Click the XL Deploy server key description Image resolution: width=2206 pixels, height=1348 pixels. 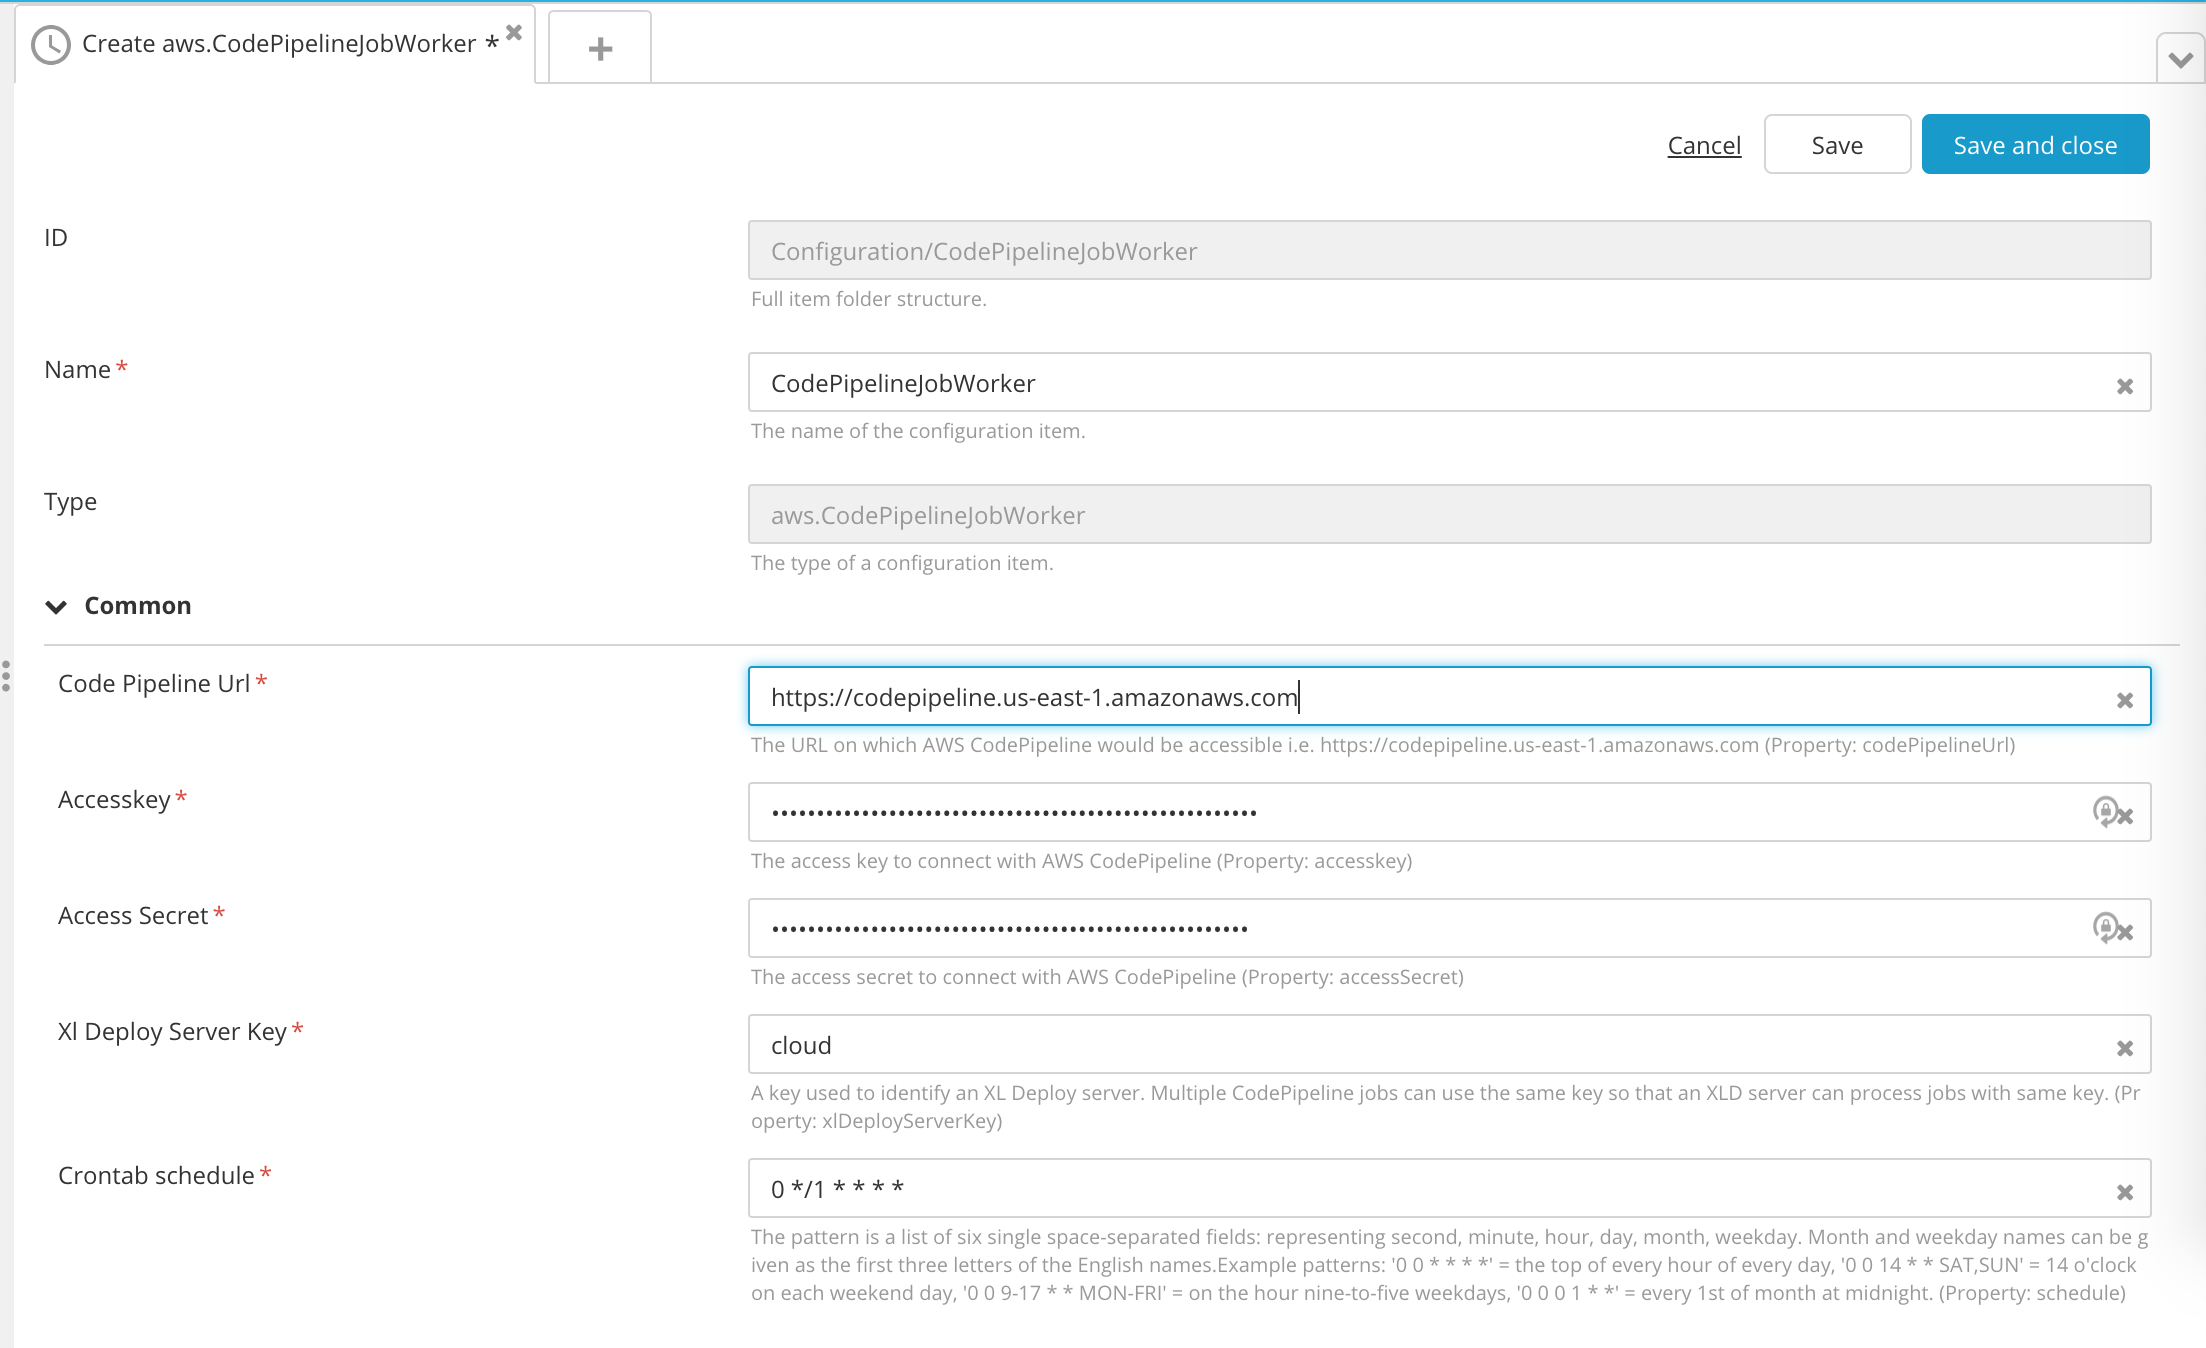pyautogui.click(x=1445, y=1107)
